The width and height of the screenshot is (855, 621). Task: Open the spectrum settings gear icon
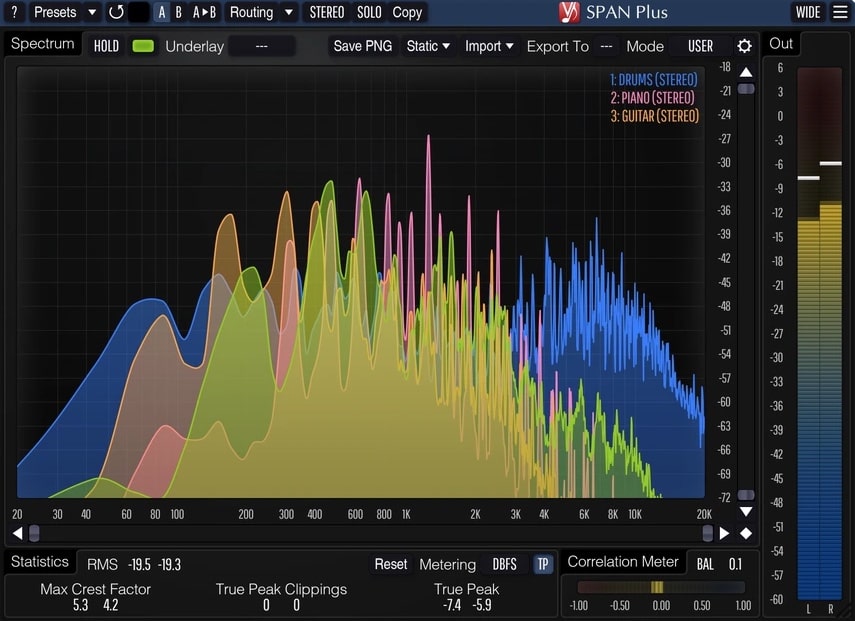click(x=744, y=46)
